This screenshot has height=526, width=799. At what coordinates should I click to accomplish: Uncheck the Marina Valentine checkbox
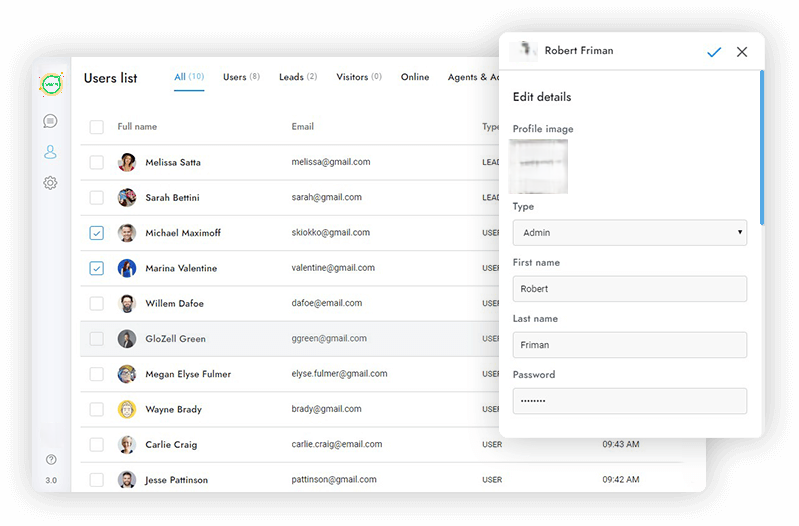[x=97, y=268]
